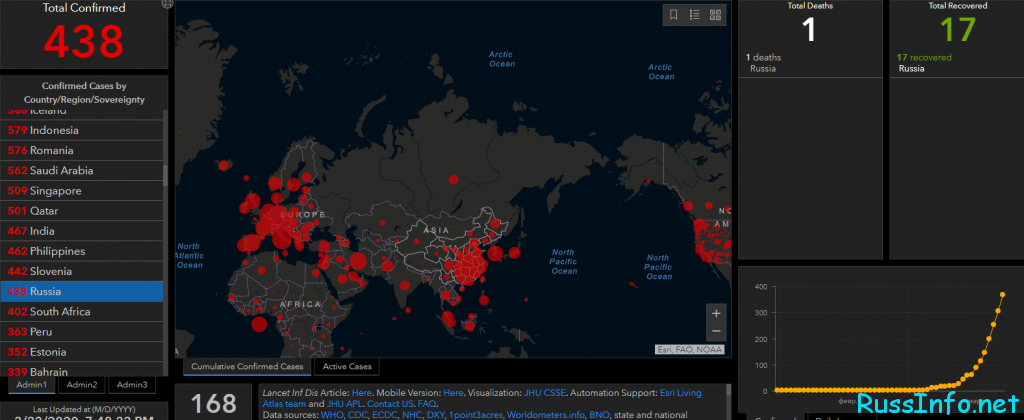Click the Total Confirmed 438 figure
The width and height of the screenshot is (1024, 420).
pyautogui.click(x=84, y=41)
